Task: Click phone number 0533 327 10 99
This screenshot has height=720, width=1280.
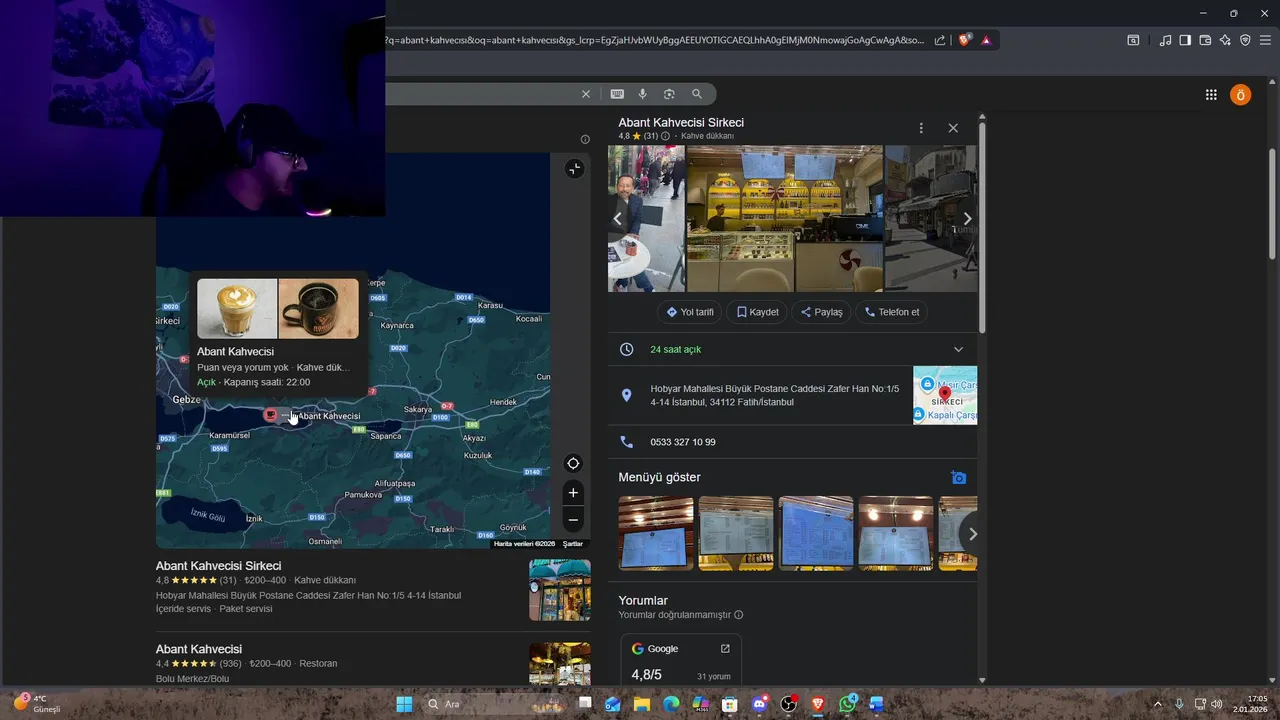Action: point(683,442)
